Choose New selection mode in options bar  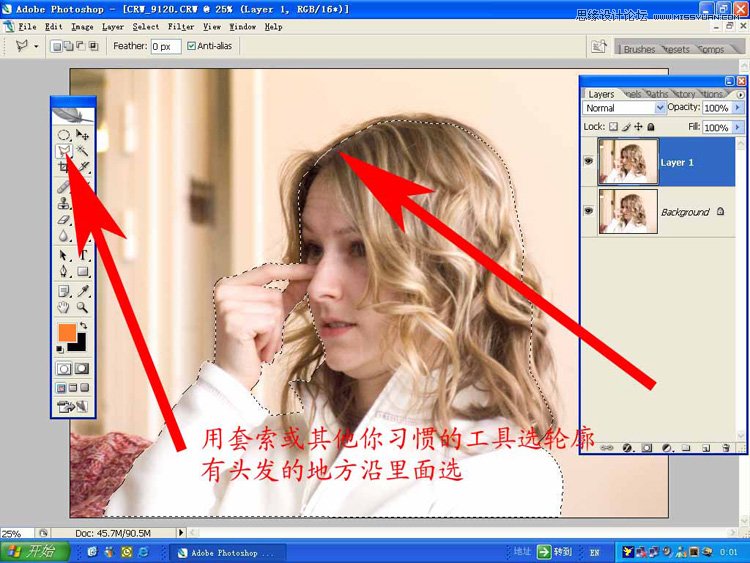pyautogui.click(x=56, y=46)
